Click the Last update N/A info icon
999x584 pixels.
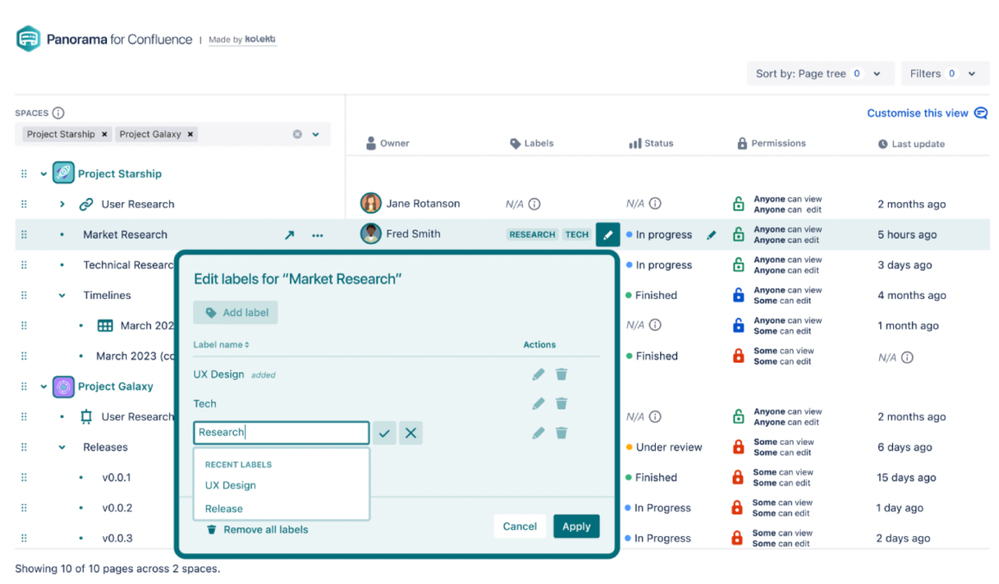click(x=907, y=358)
